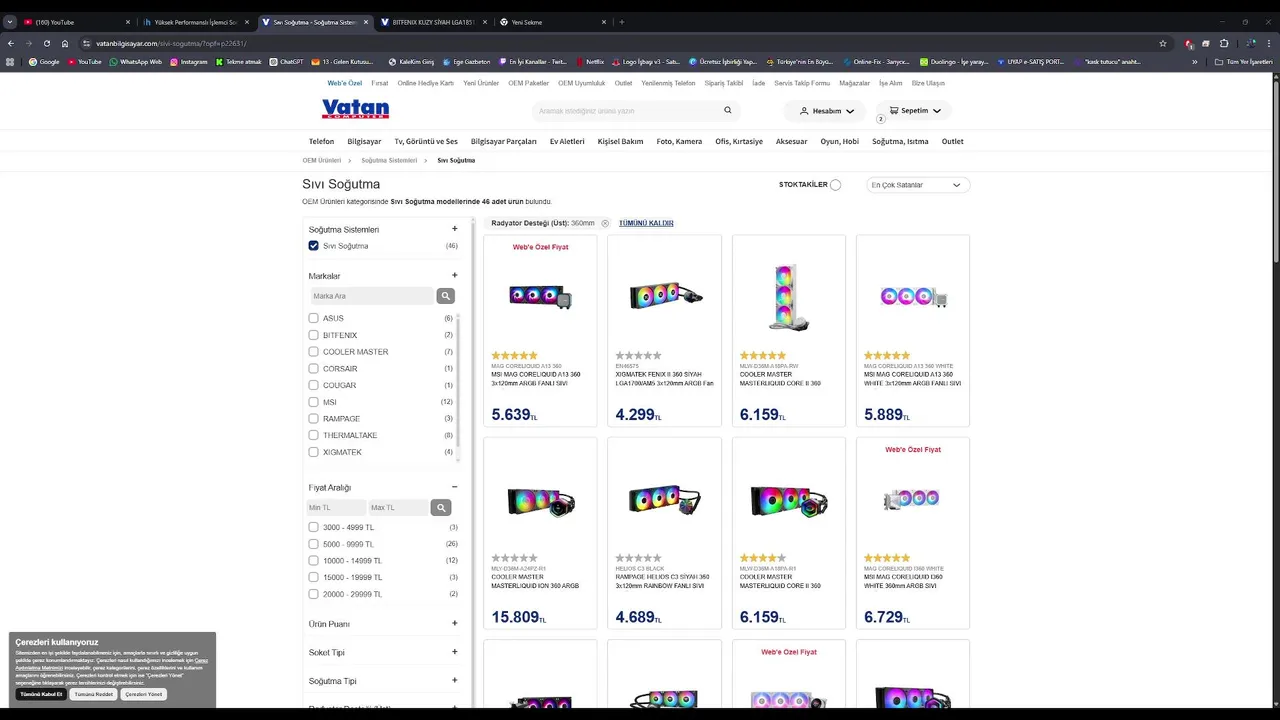Open ChatGPT bookmark
1280x720 pixels.
(x=286, y=62)
